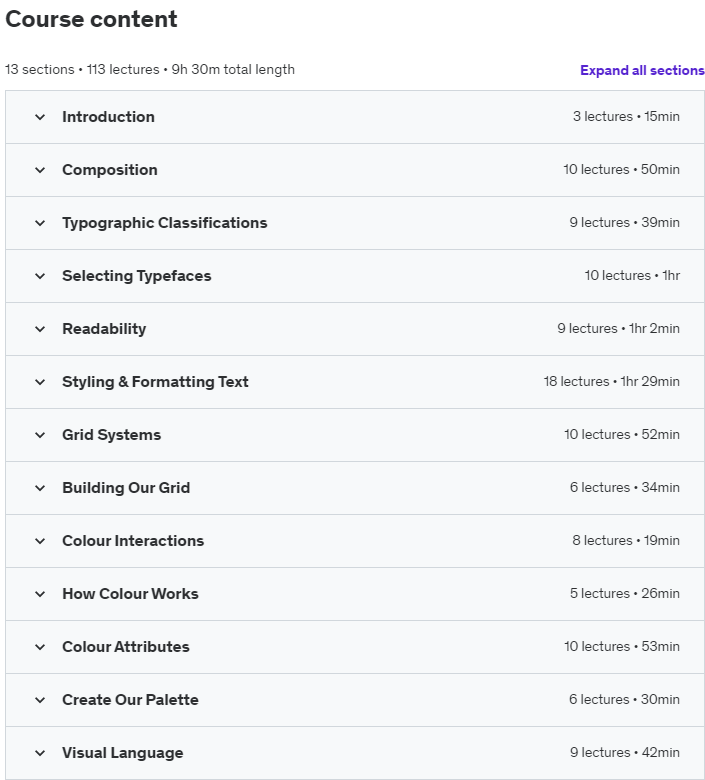The width and height of the screenshot is (705, 780).
Task: Open Building Our Grid chevron
Action: pyautogui.click(x=40, y=488)
